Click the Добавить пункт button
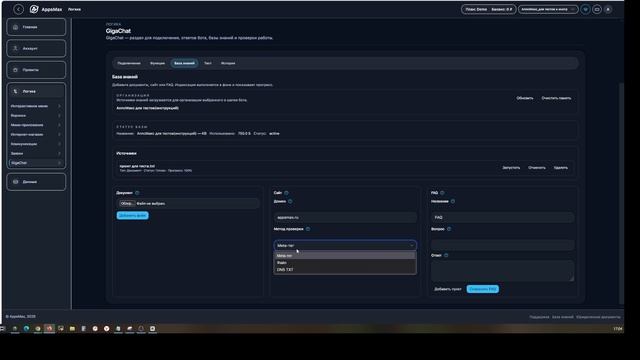 point(448,289)
